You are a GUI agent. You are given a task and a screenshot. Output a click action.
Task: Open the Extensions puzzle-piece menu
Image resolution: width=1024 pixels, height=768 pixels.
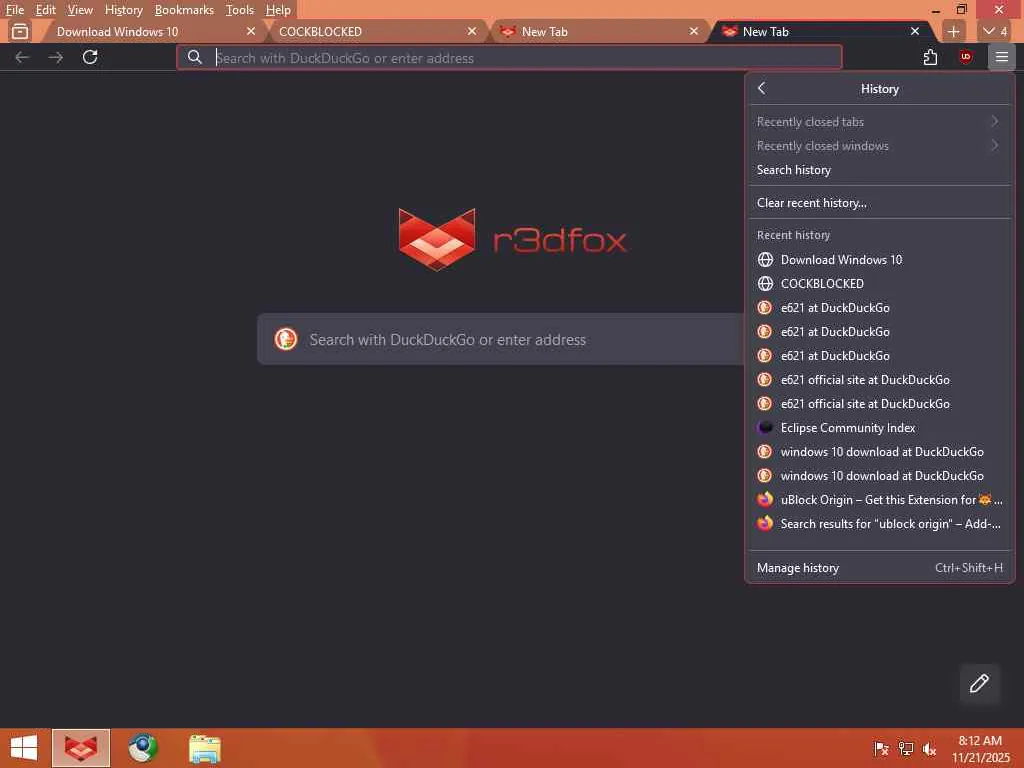click(931, 57)
